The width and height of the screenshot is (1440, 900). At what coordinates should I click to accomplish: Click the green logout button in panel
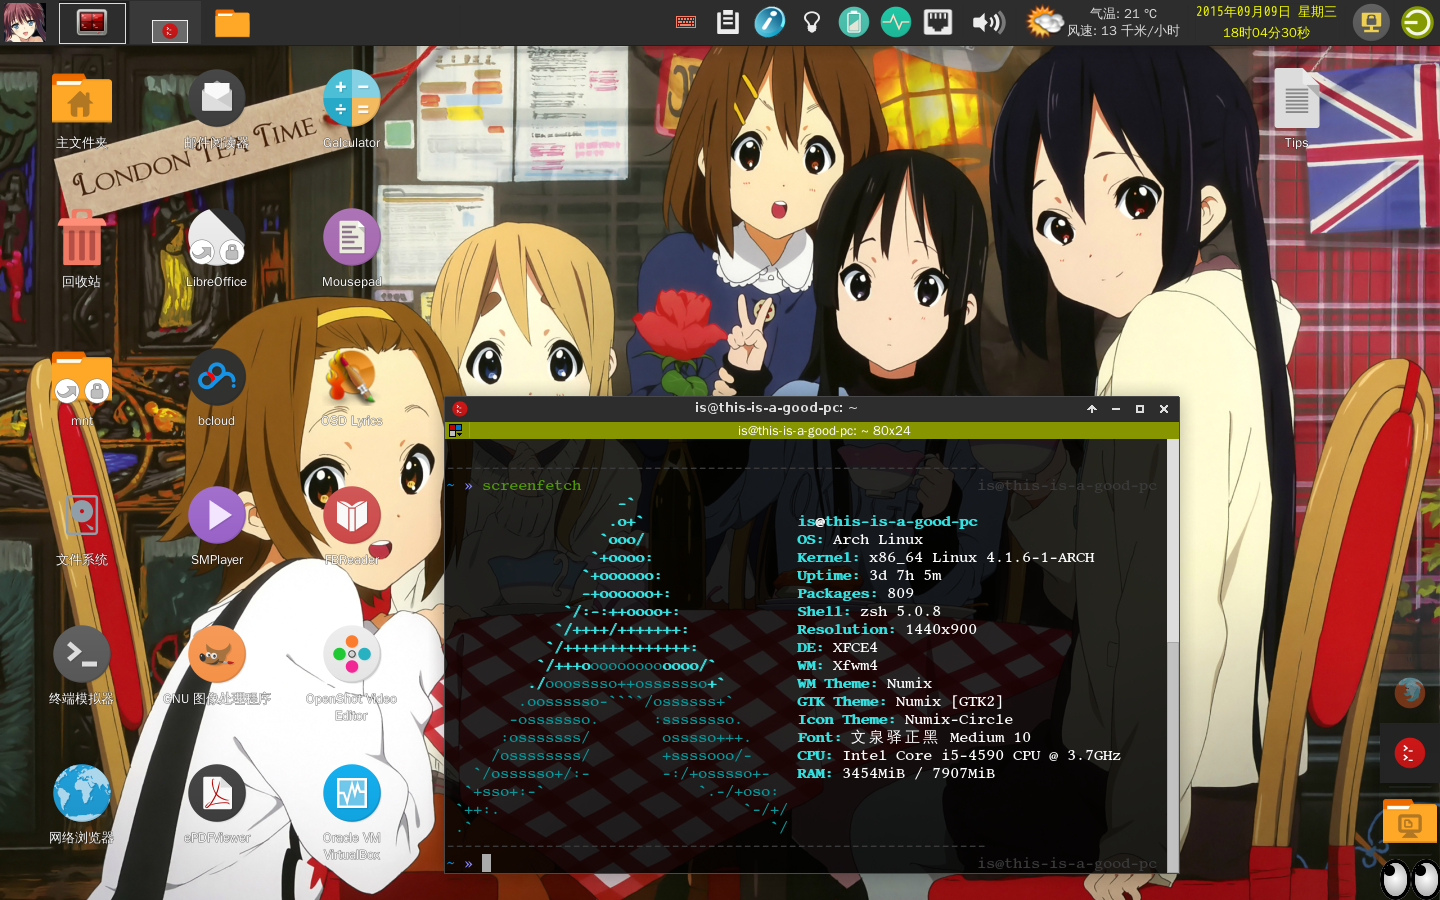coord(1417,22)
